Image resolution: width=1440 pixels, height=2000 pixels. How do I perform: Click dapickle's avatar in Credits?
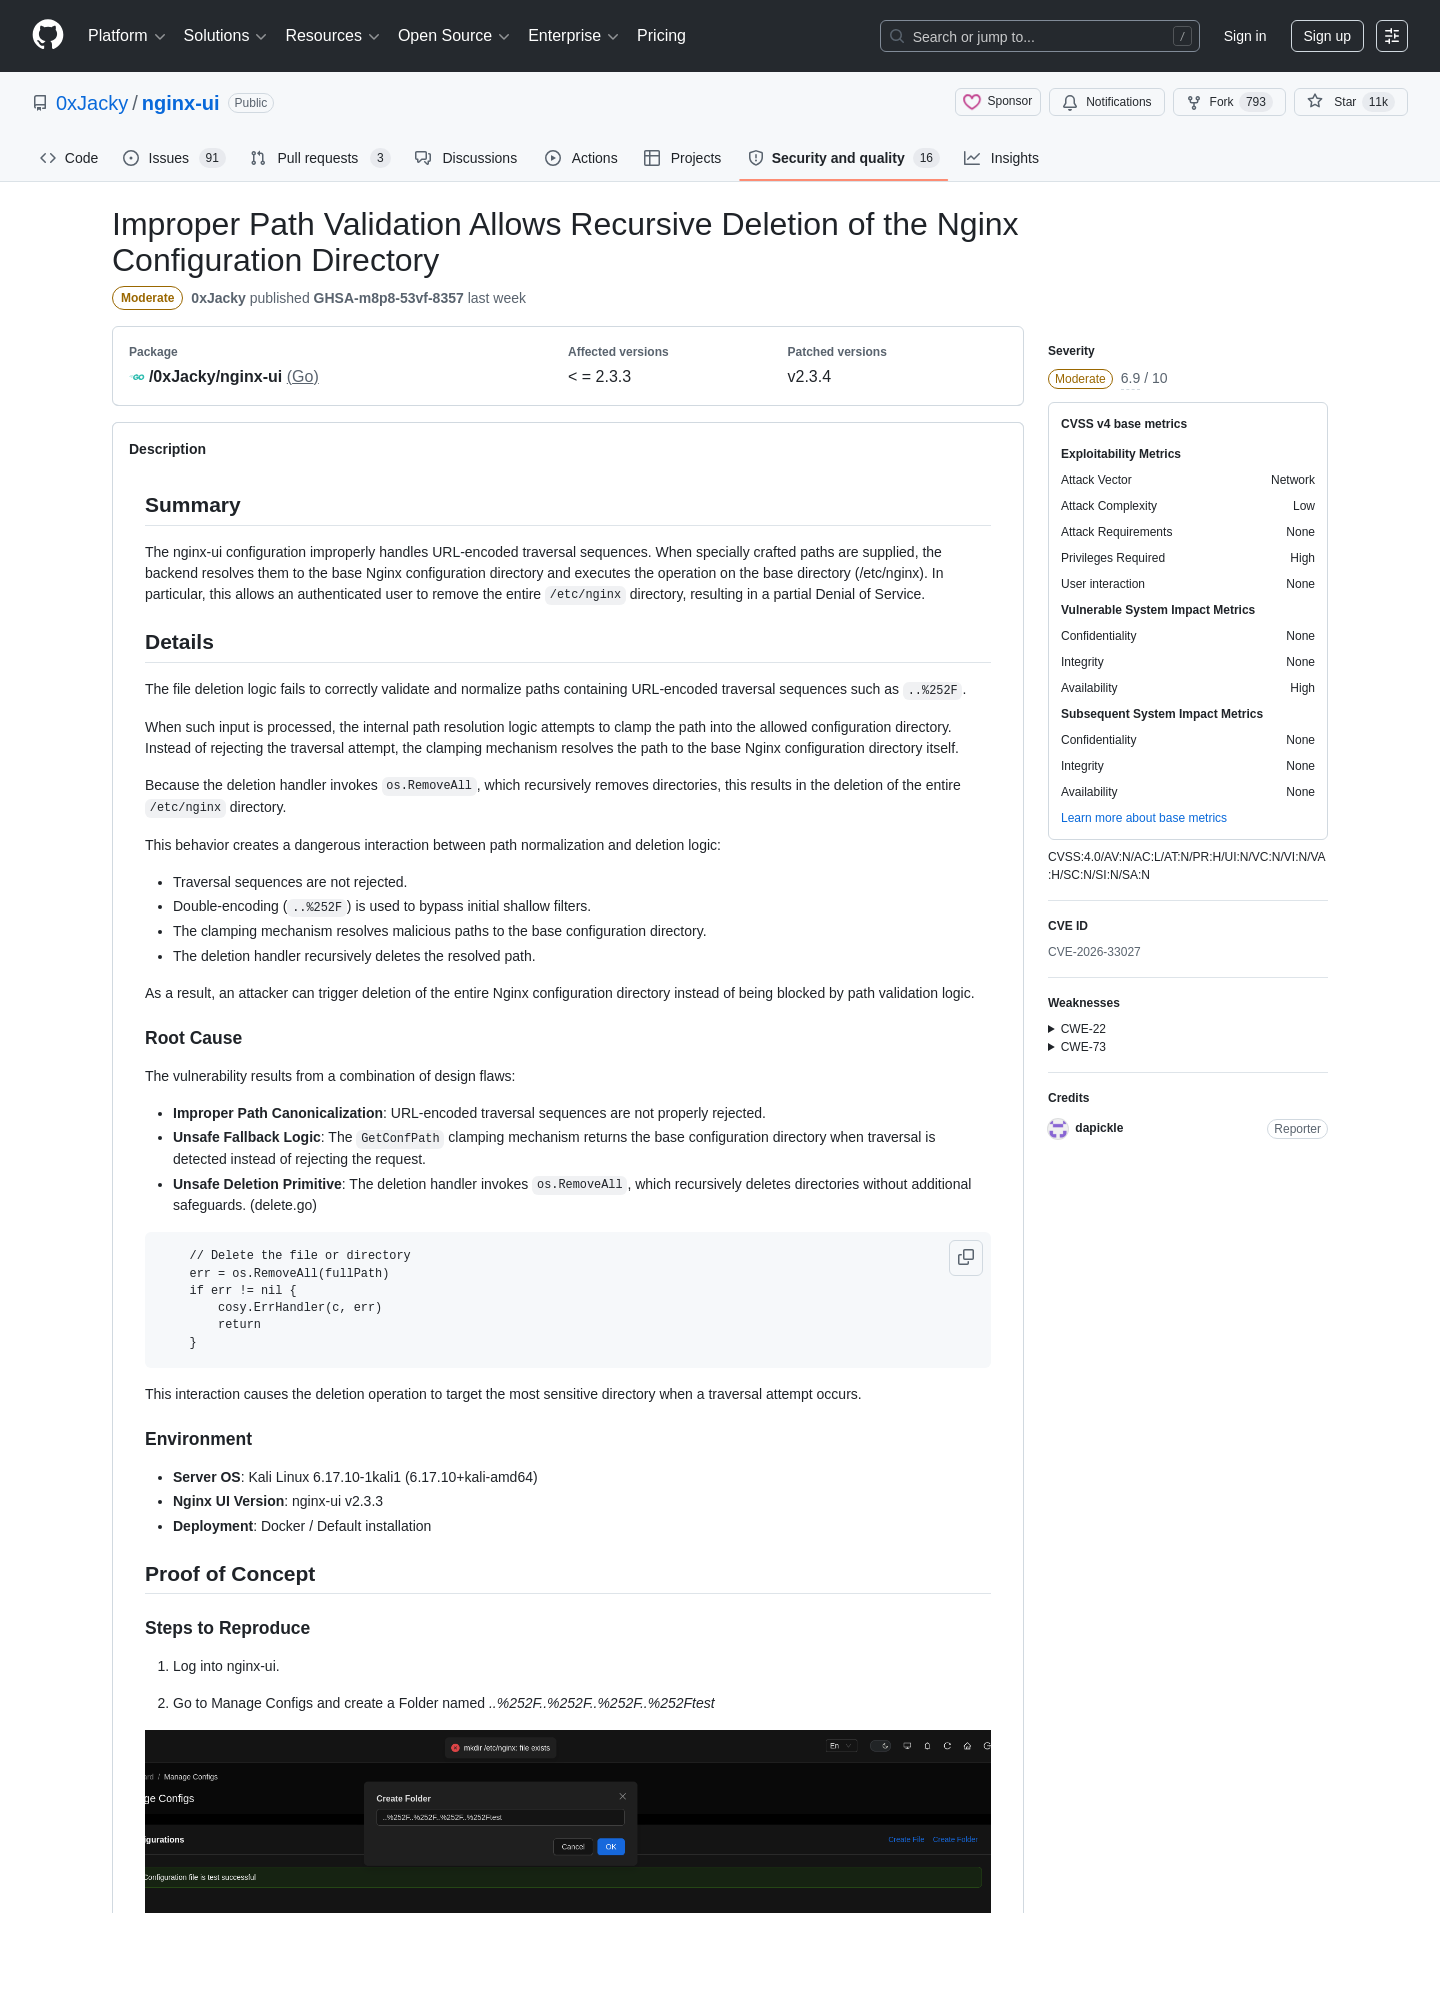tap(1058, 1129)
